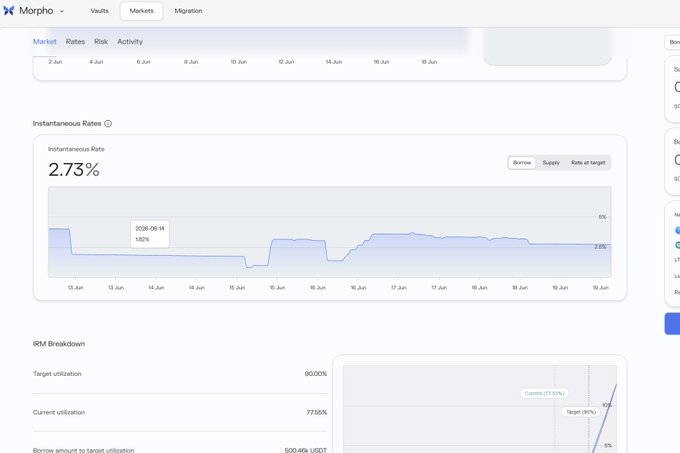Click the Current (77.55%) chart label
The width and height of the screenshot is (680, 453).
[544, 393]
